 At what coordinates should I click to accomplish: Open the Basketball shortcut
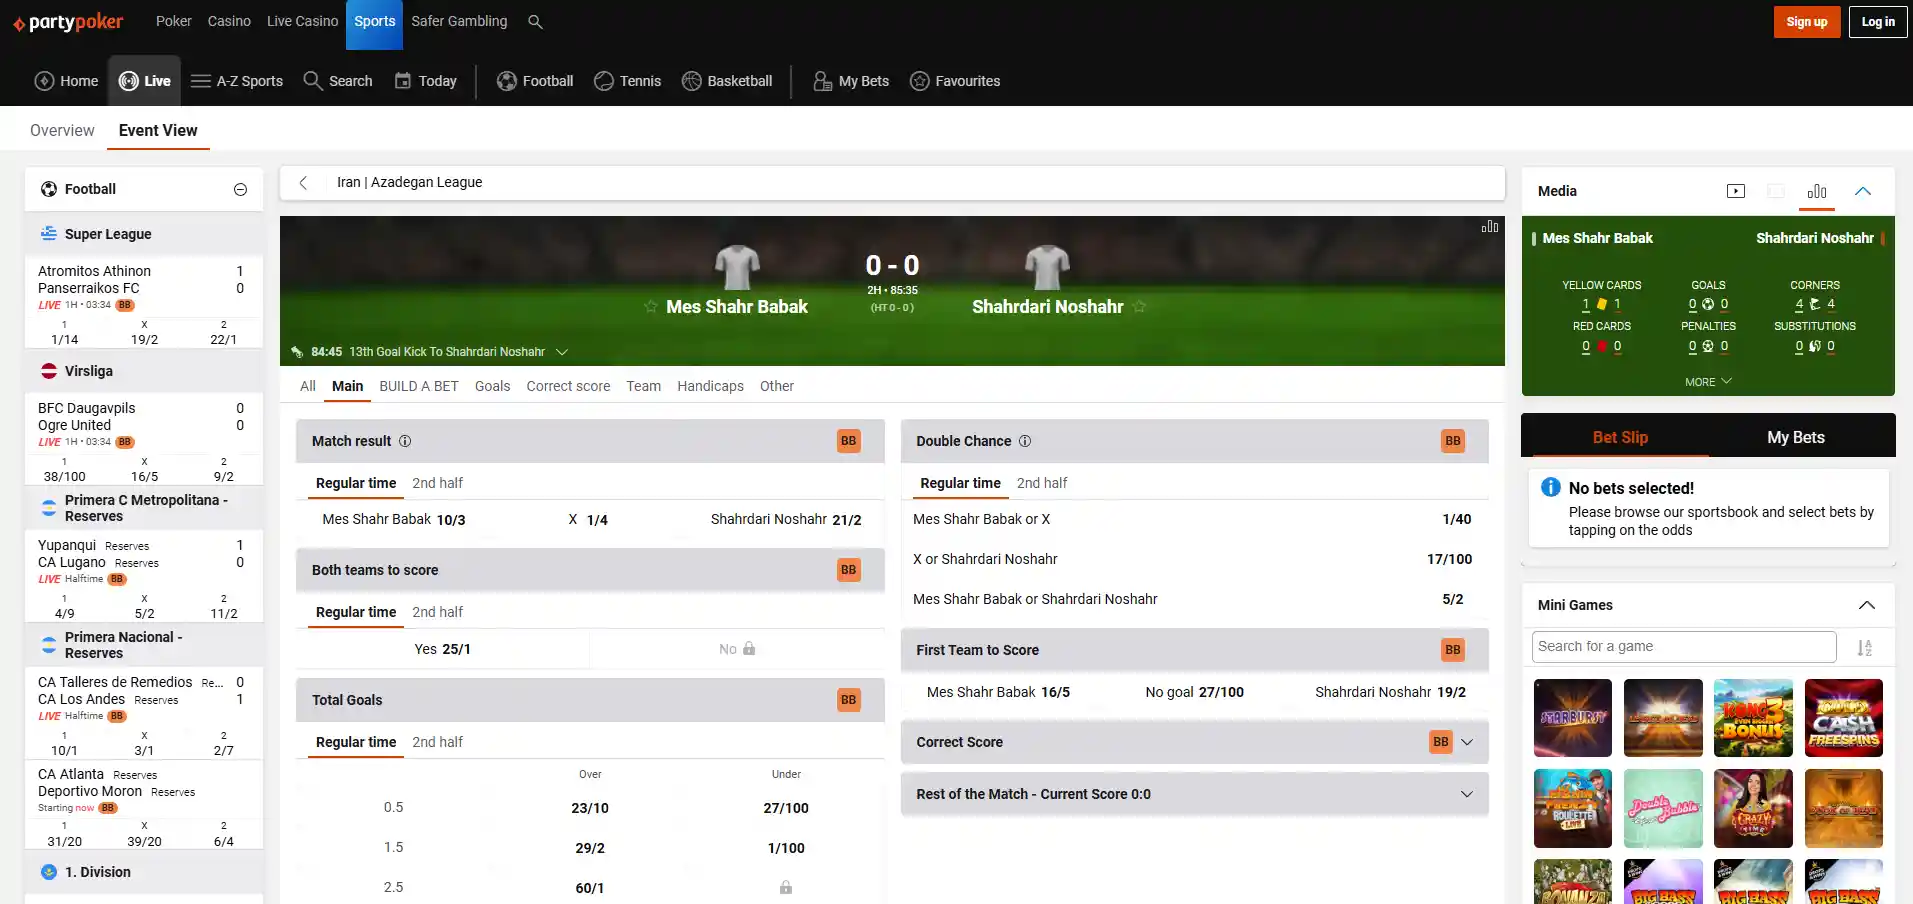coord(727,81)
